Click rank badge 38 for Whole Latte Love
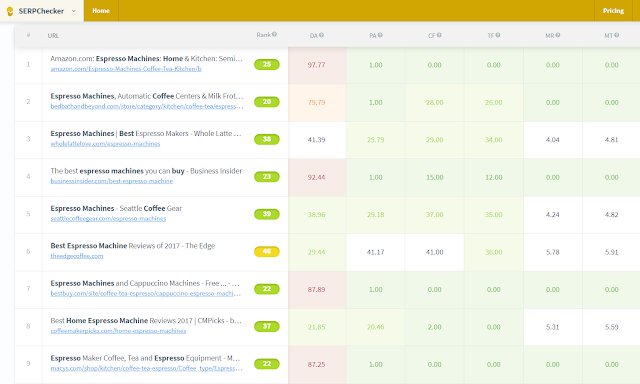The height and width of the screenshot is (384, 640). click(x=267, y=139)
